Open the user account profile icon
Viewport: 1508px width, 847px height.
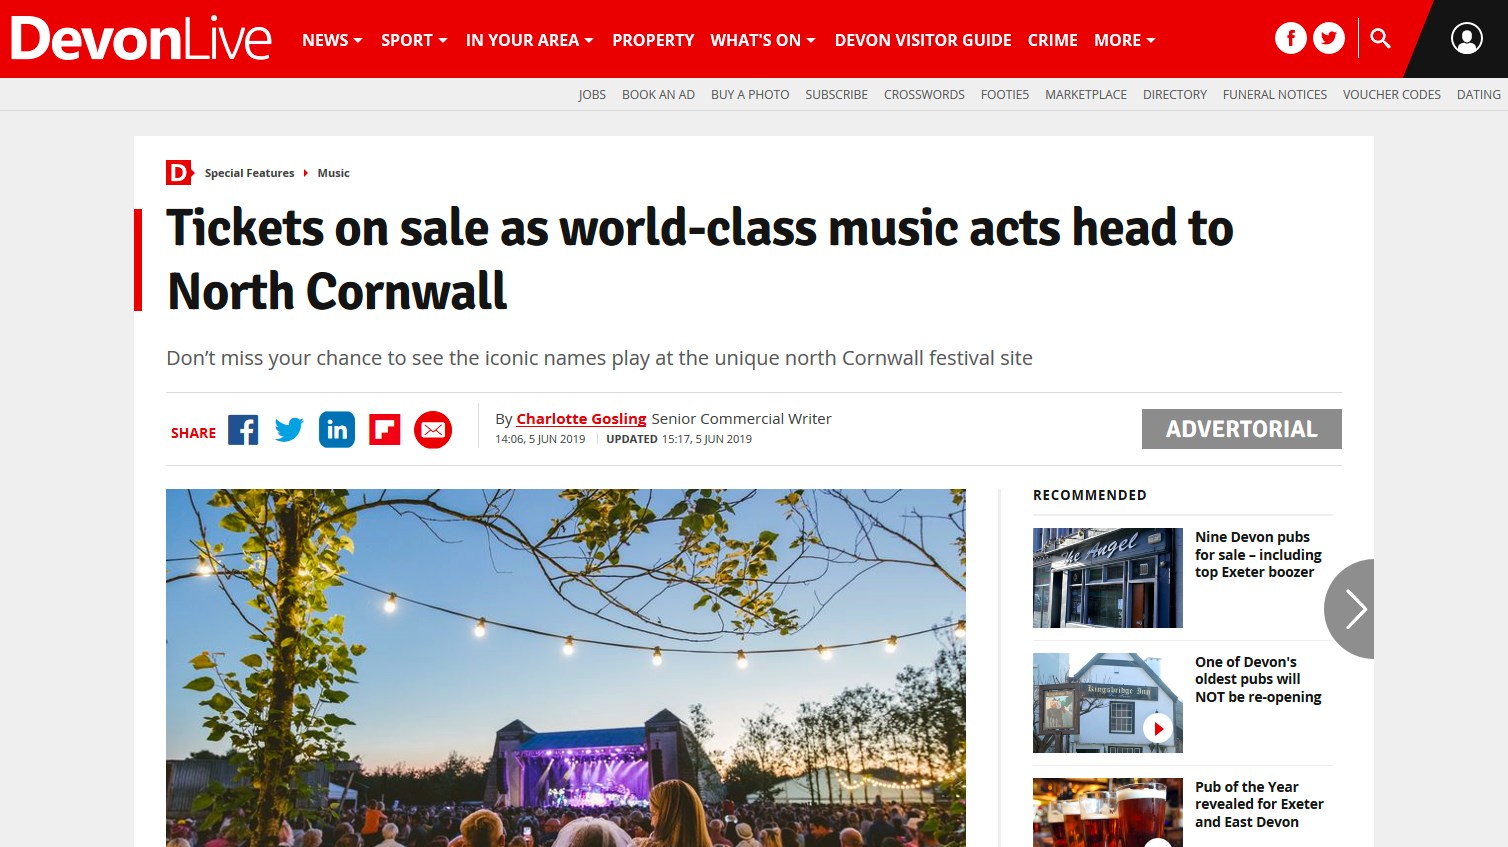click(1467, 39)
